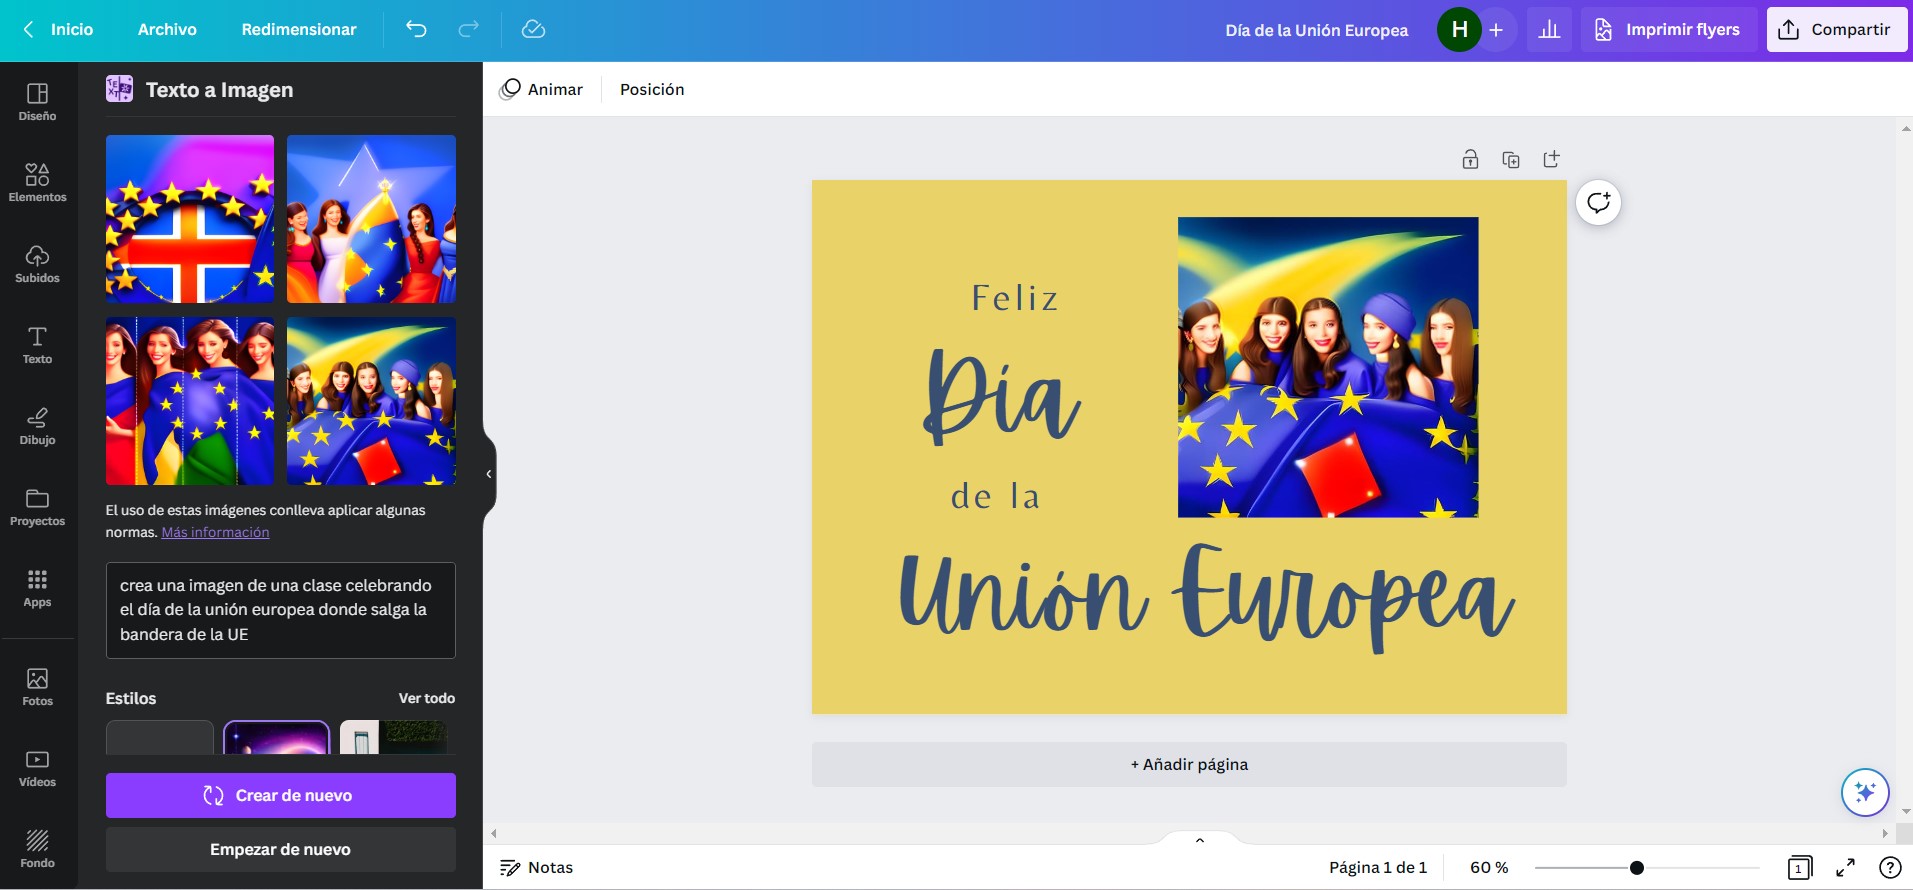Screen dimensions: 1913x890
Task: Open the Apps sidebar panel
Action: tap(37, 588)
